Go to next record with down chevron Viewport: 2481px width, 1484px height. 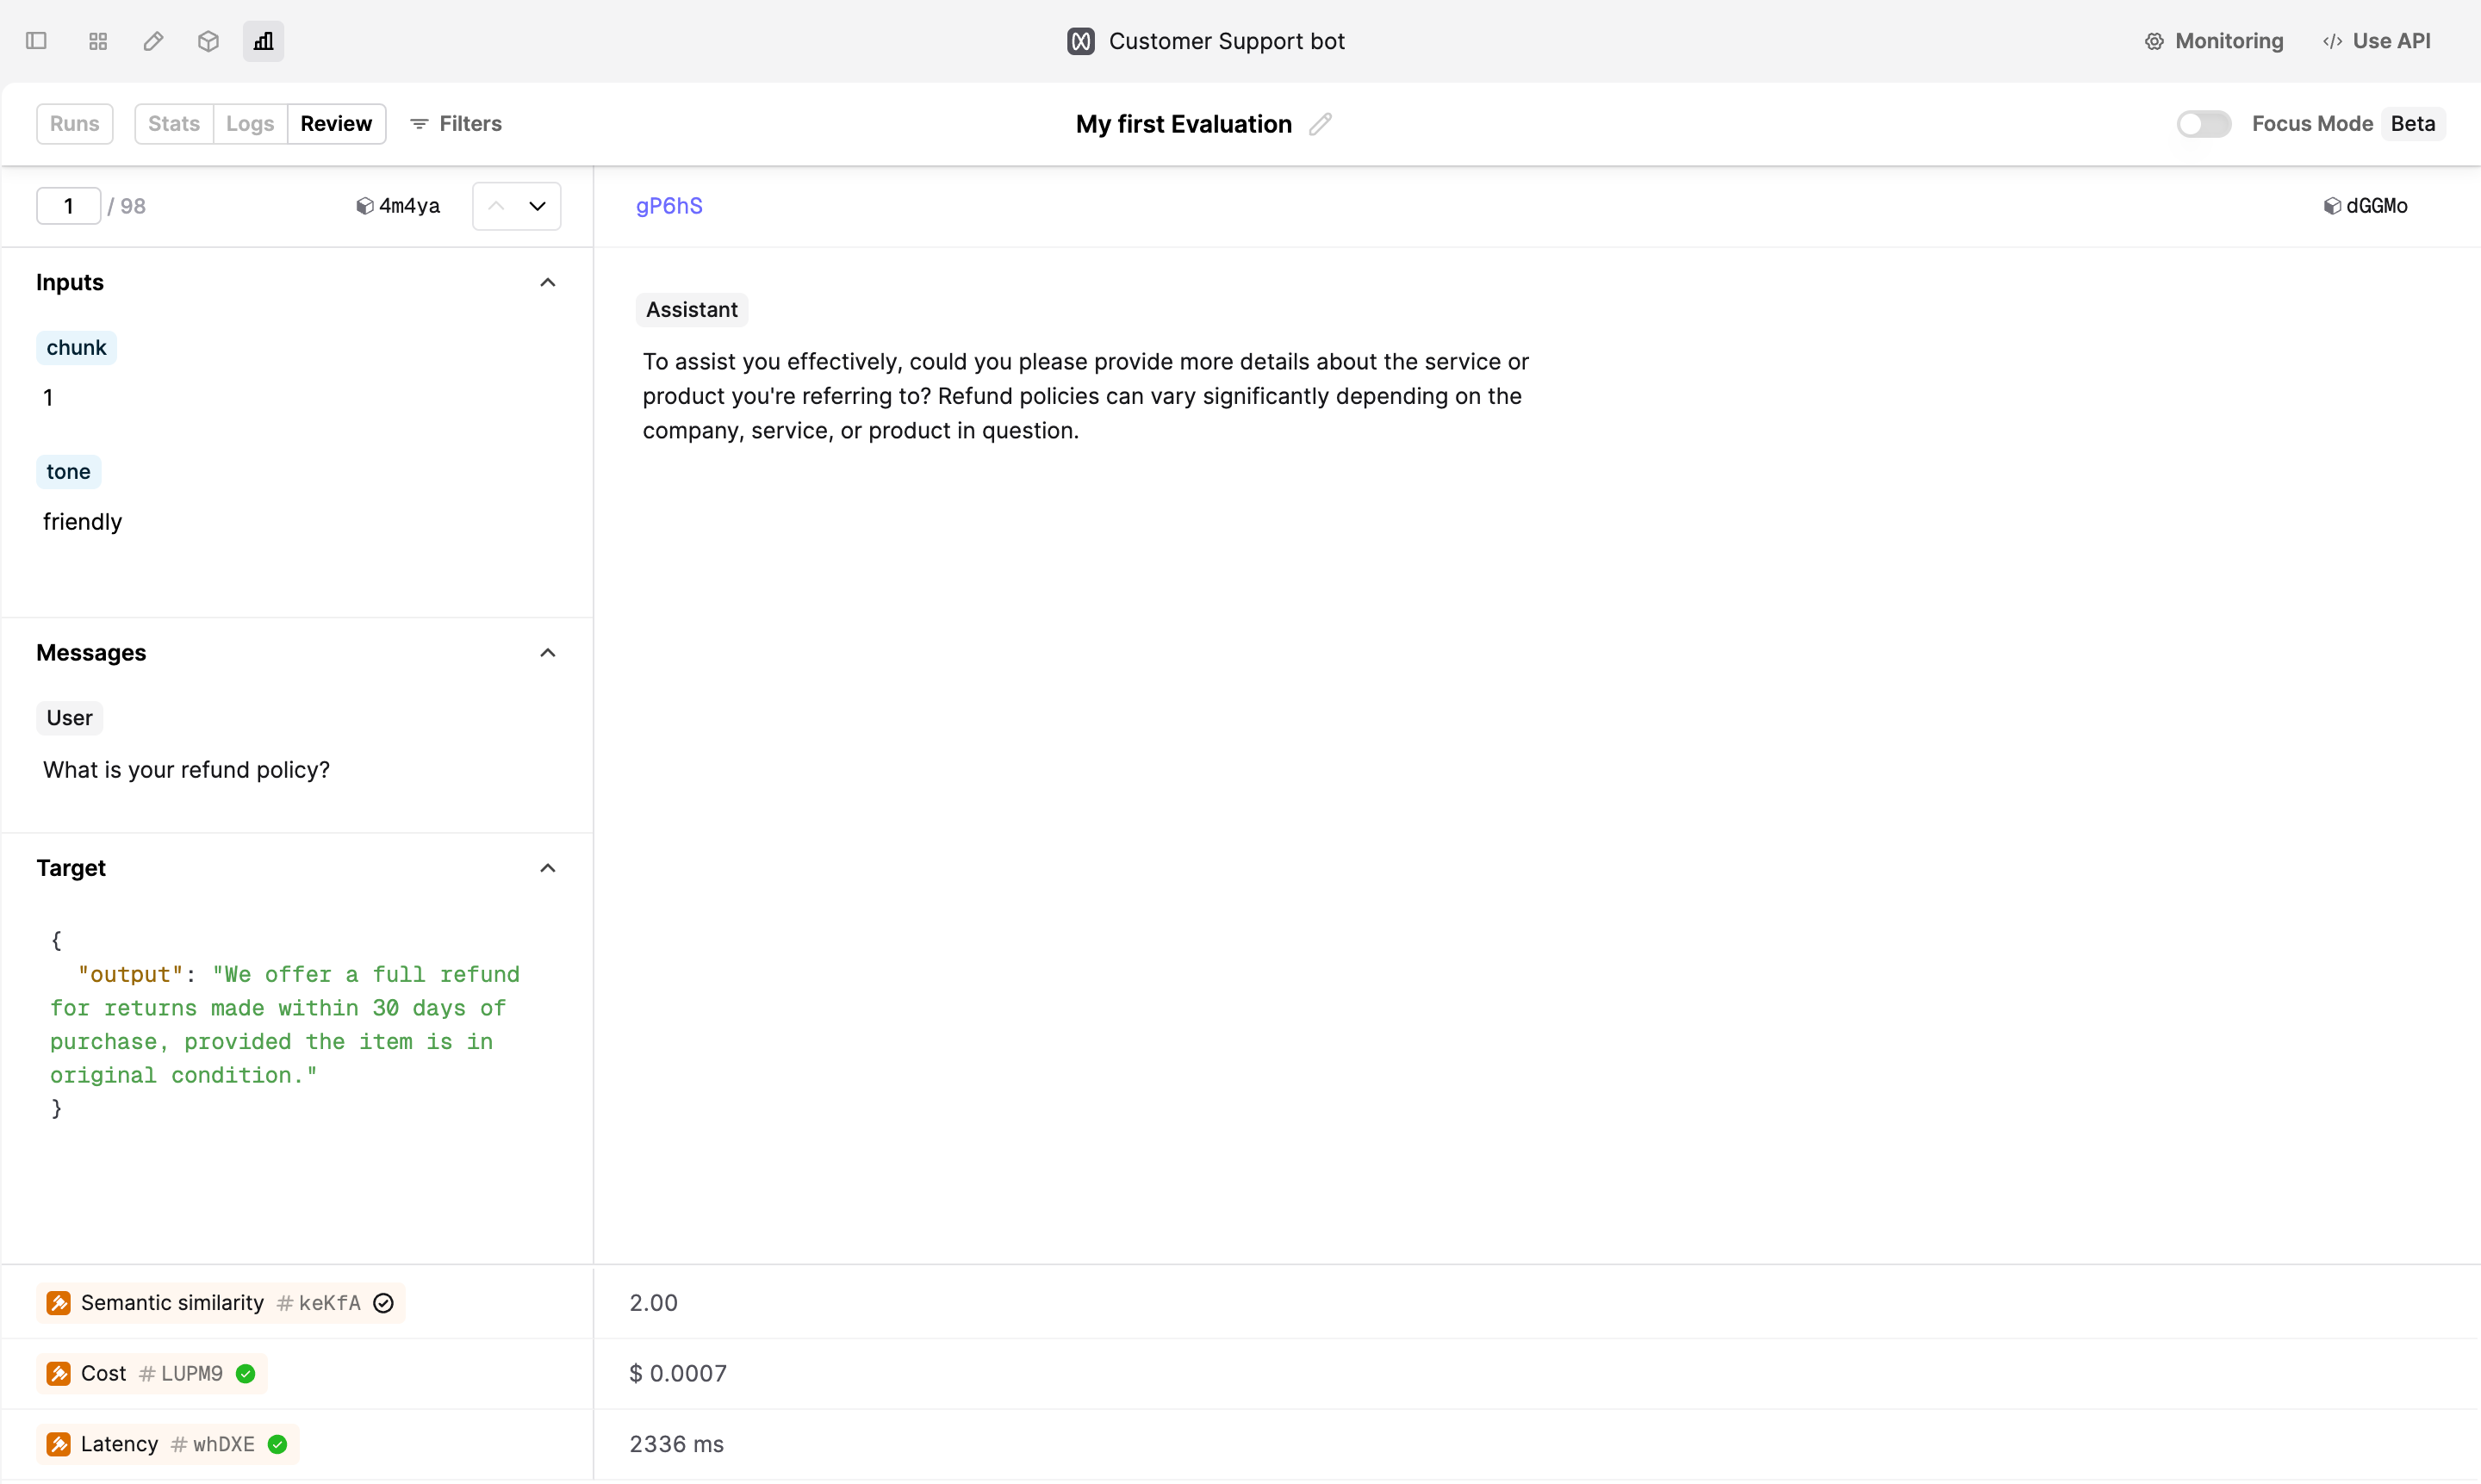[x=537, y=206]
